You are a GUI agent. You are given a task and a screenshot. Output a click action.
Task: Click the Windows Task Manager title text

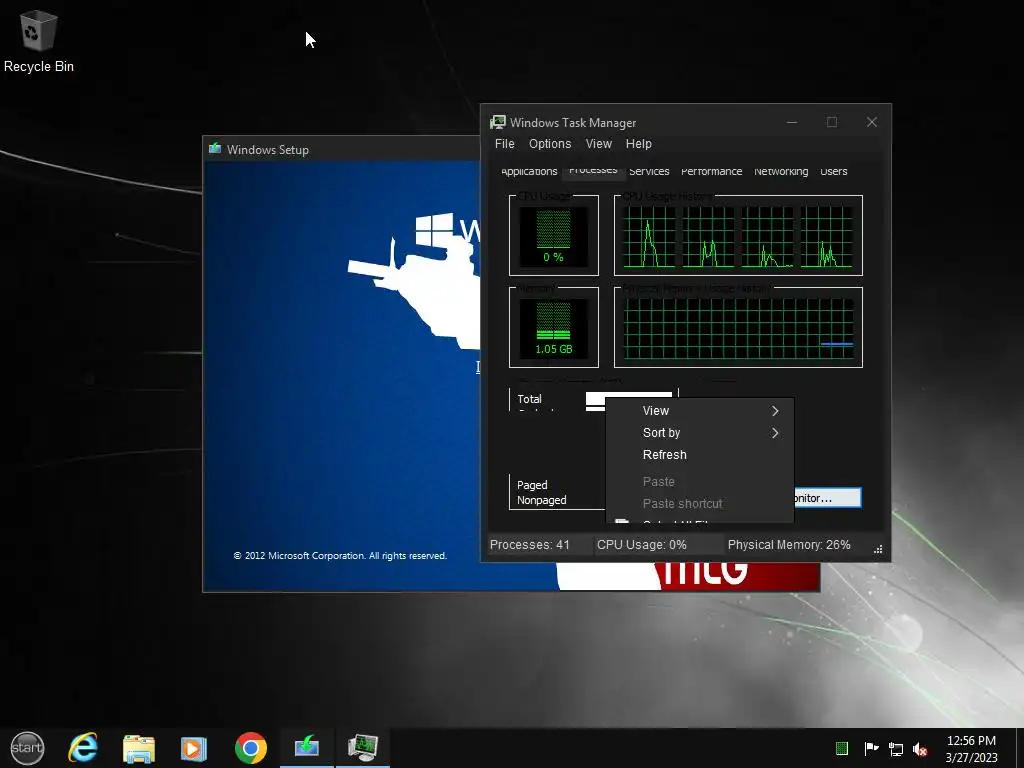(573, 123)
